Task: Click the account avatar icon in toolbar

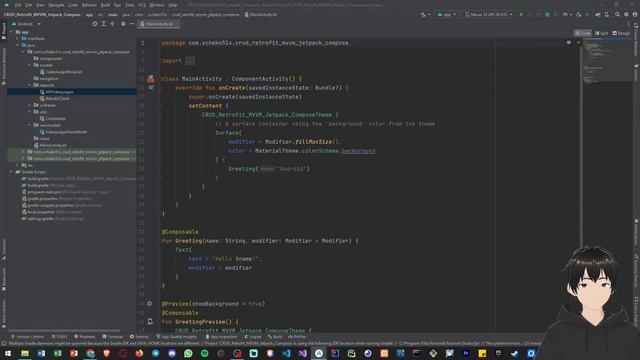Action: [x=635, y=14]
